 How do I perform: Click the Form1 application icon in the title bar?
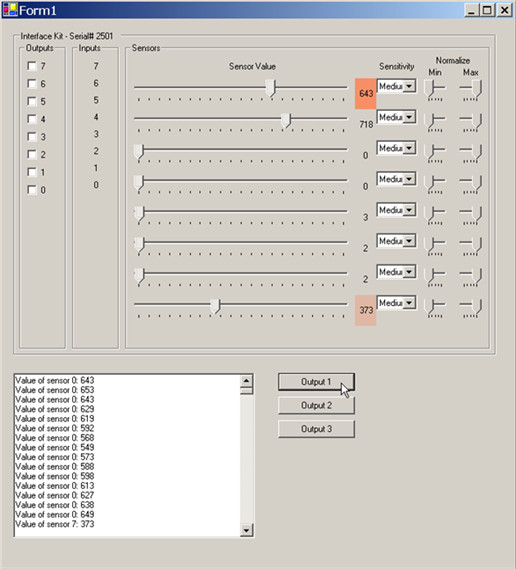coord(10,10)
